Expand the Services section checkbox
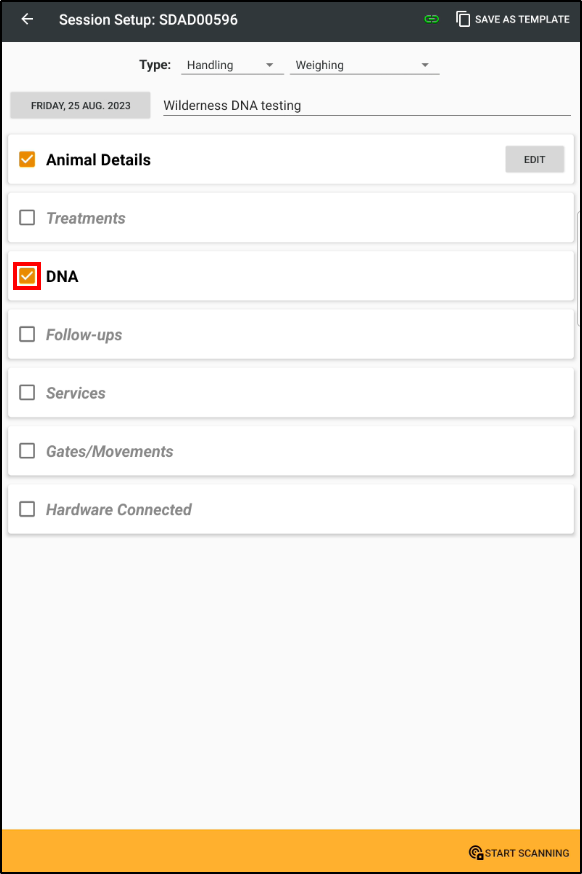The image size is (582, 874). coord(26,393)
